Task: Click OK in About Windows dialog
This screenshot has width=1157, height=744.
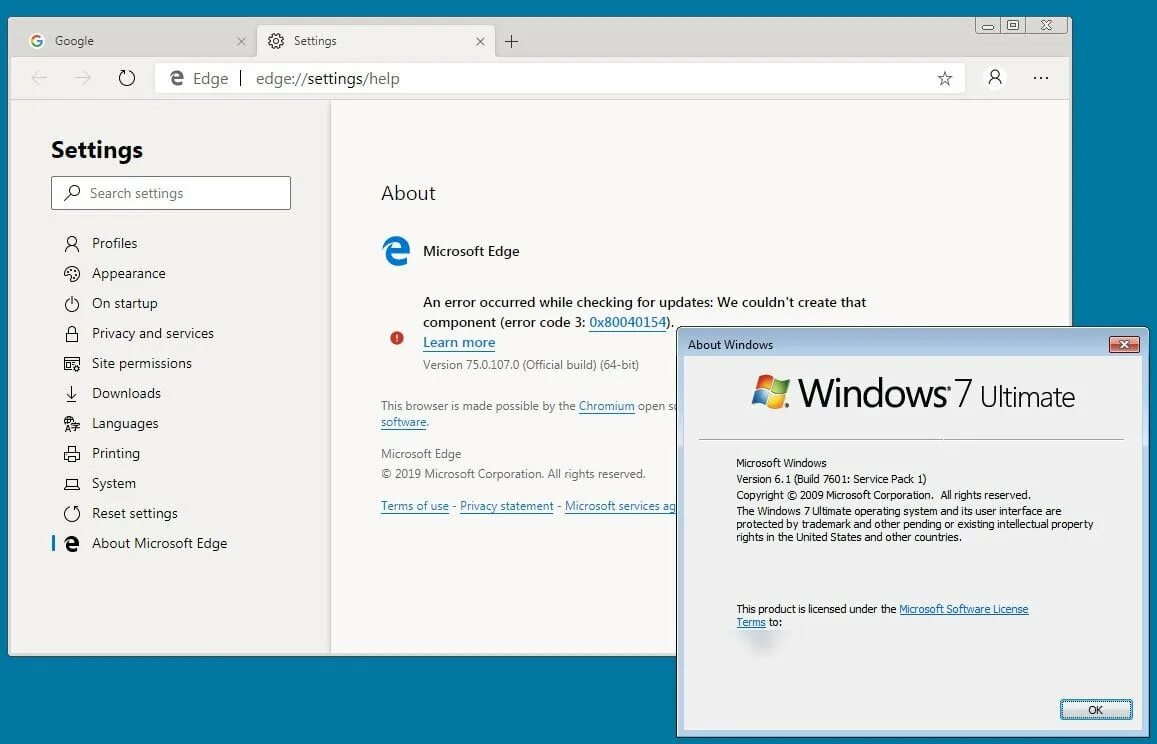Action: tap(1096, 709)
